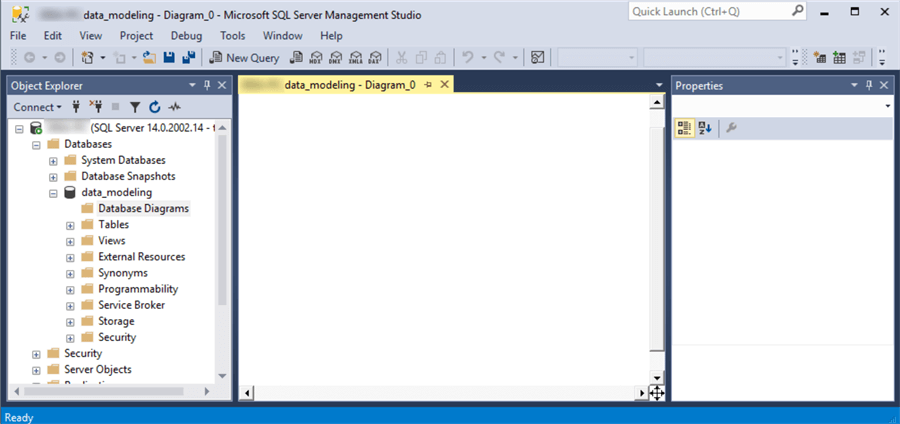Open the View menu
Viewport: 900px width, 424px height.
[91, 36]
